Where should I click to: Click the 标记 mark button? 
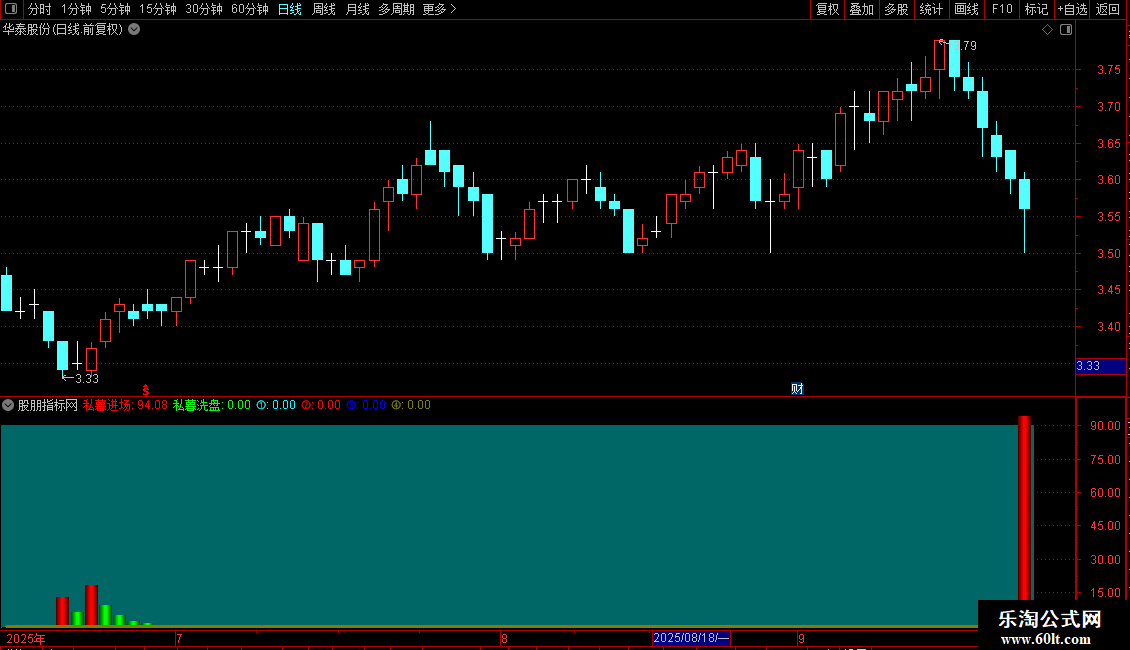[1036, 9]
